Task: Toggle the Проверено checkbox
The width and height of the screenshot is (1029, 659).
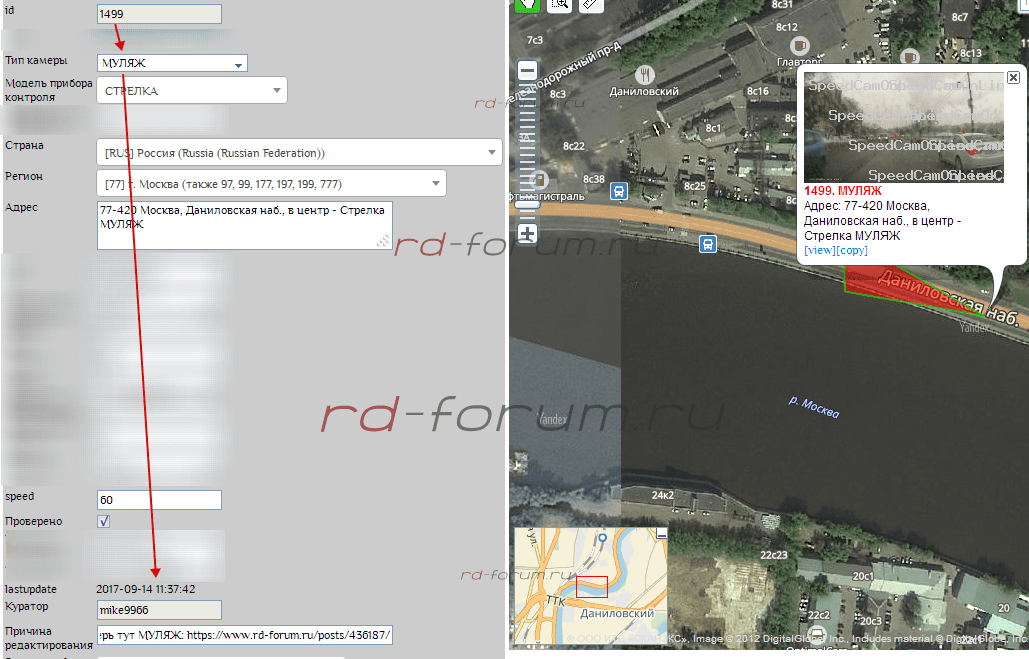Action: [x=104, y=521]
